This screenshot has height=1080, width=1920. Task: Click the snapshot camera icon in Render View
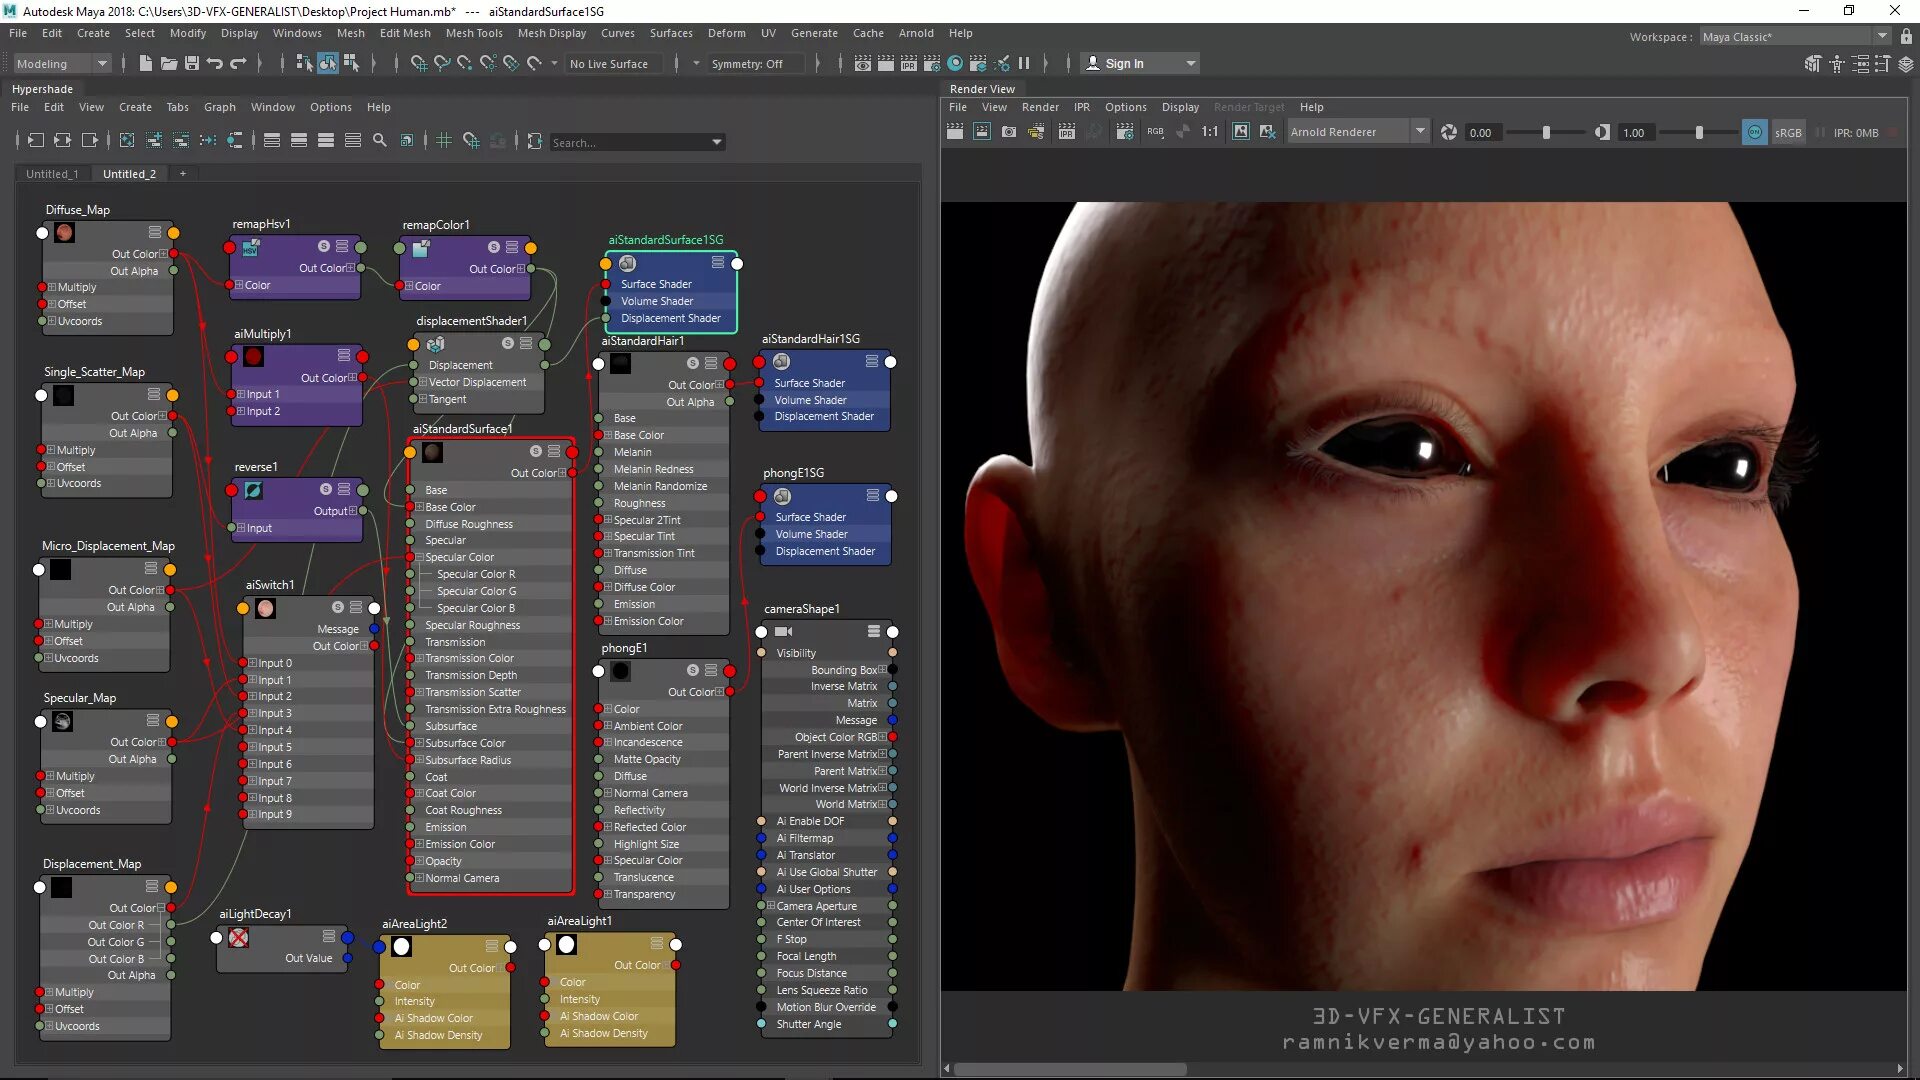(x=1009, y=132)
